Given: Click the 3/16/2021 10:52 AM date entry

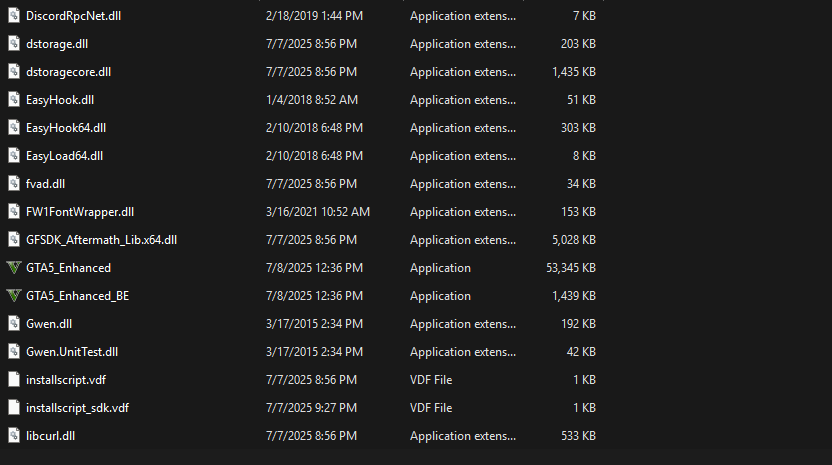Looking at the screenshot, I should [318, 212].
